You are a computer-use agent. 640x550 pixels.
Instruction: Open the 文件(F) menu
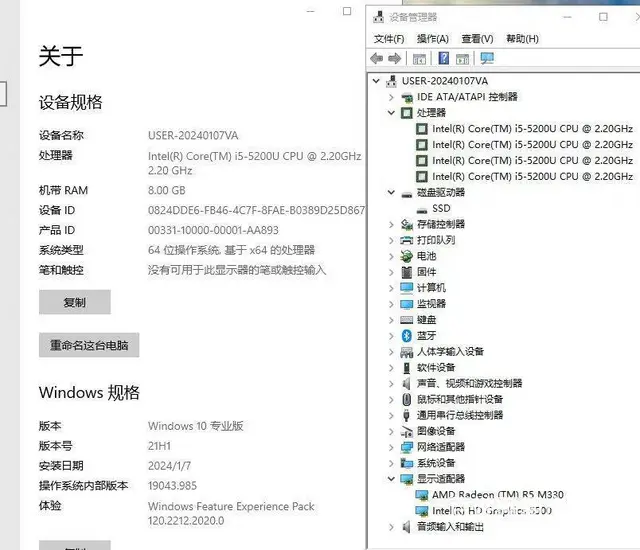pos(389,39)
